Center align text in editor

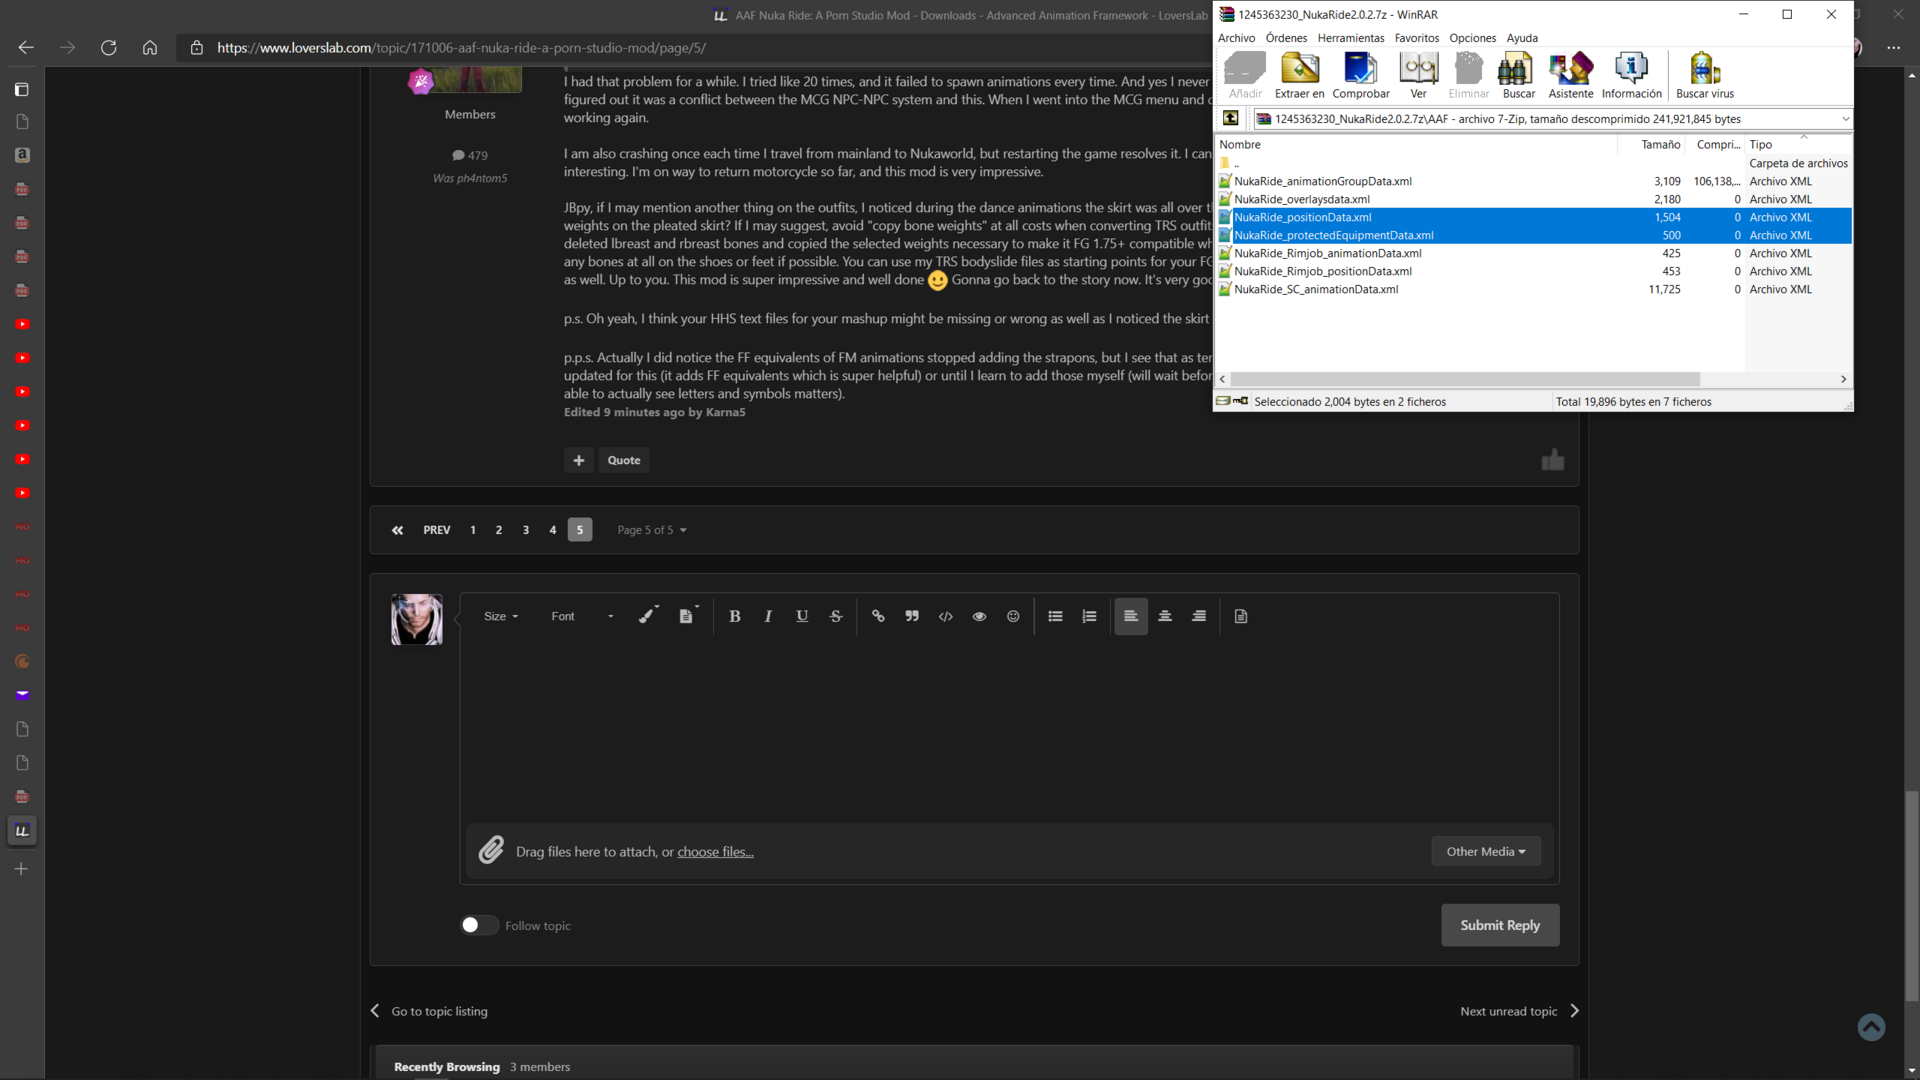[1165, 616]
